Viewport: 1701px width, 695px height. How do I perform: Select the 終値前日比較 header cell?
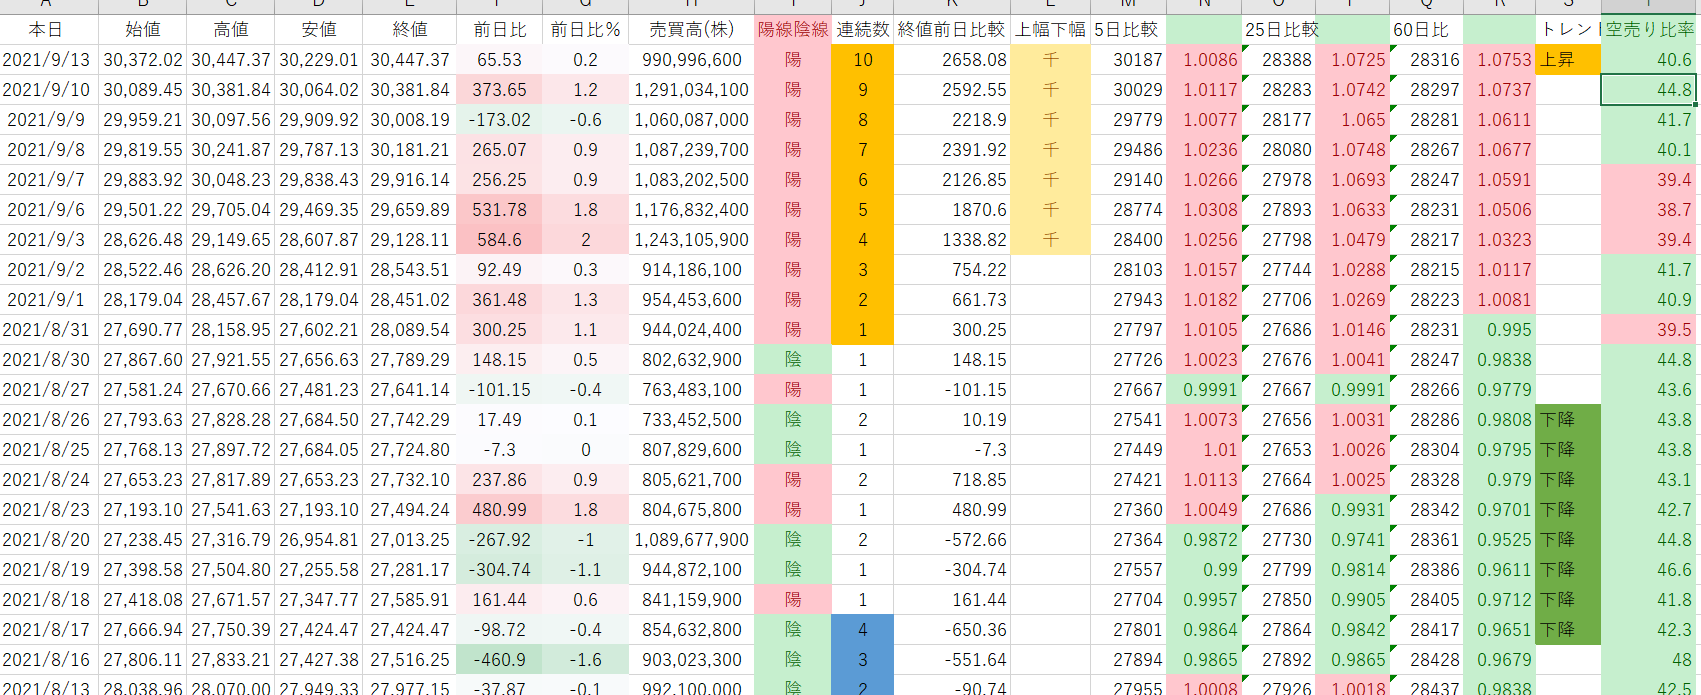pos(951,30)
